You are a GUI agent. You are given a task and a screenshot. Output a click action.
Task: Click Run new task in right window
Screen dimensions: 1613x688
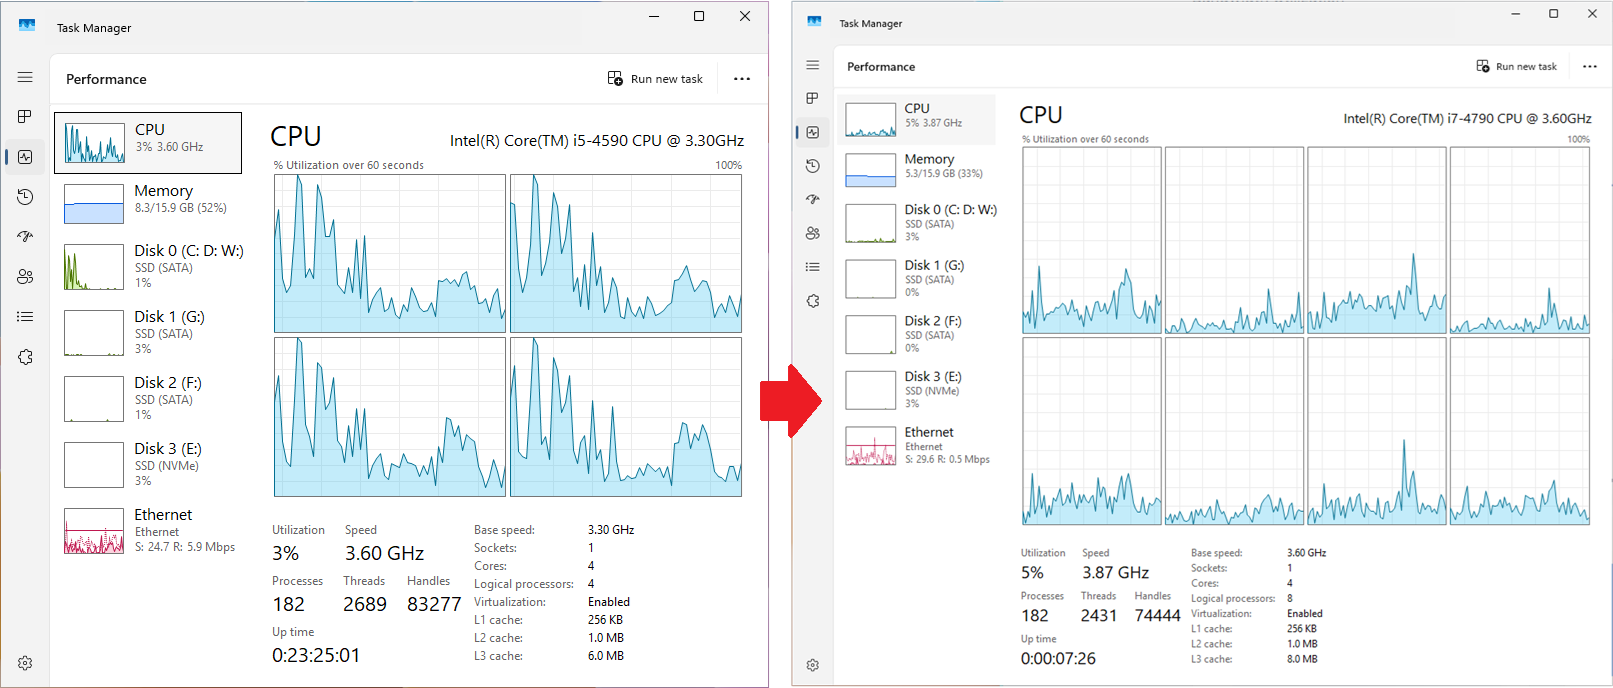pos(1517,67)
